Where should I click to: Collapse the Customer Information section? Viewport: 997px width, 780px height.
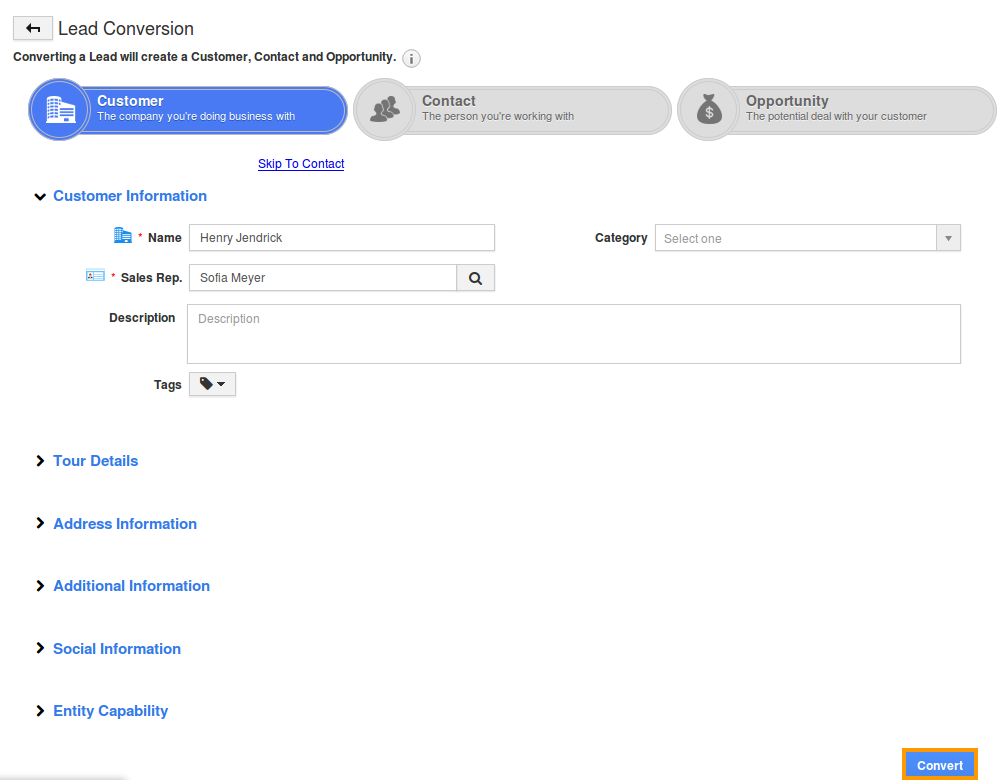coord(40,197)
